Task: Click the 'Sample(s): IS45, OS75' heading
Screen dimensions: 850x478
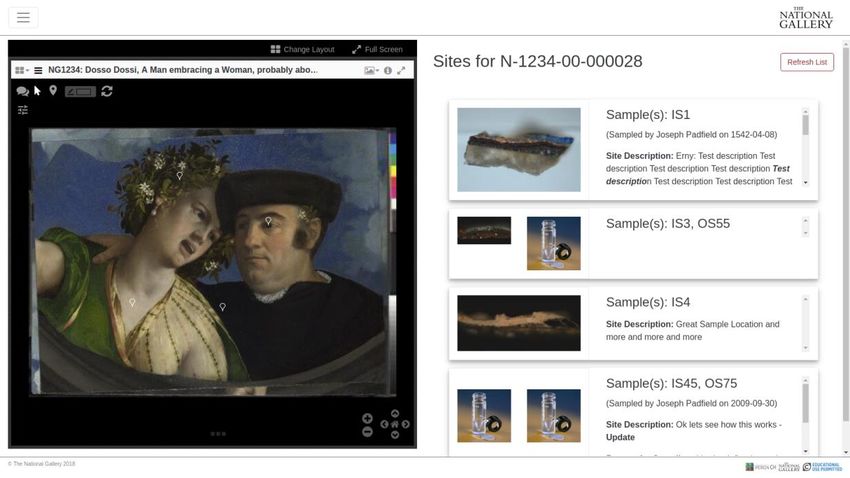Action: click(x=672, y=384)
